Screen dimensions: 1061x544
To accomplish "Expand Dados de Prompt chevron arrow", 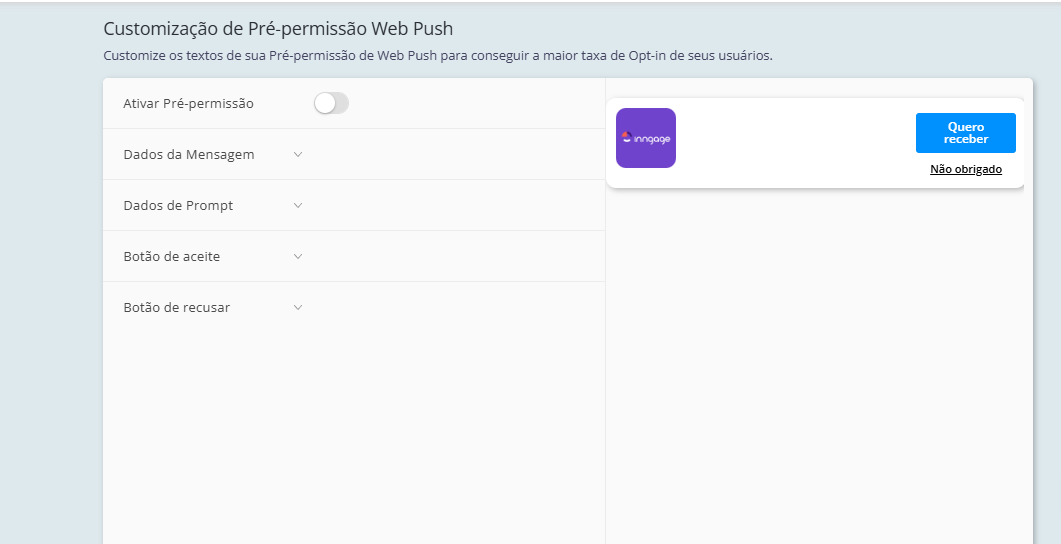I will [298, 205].
